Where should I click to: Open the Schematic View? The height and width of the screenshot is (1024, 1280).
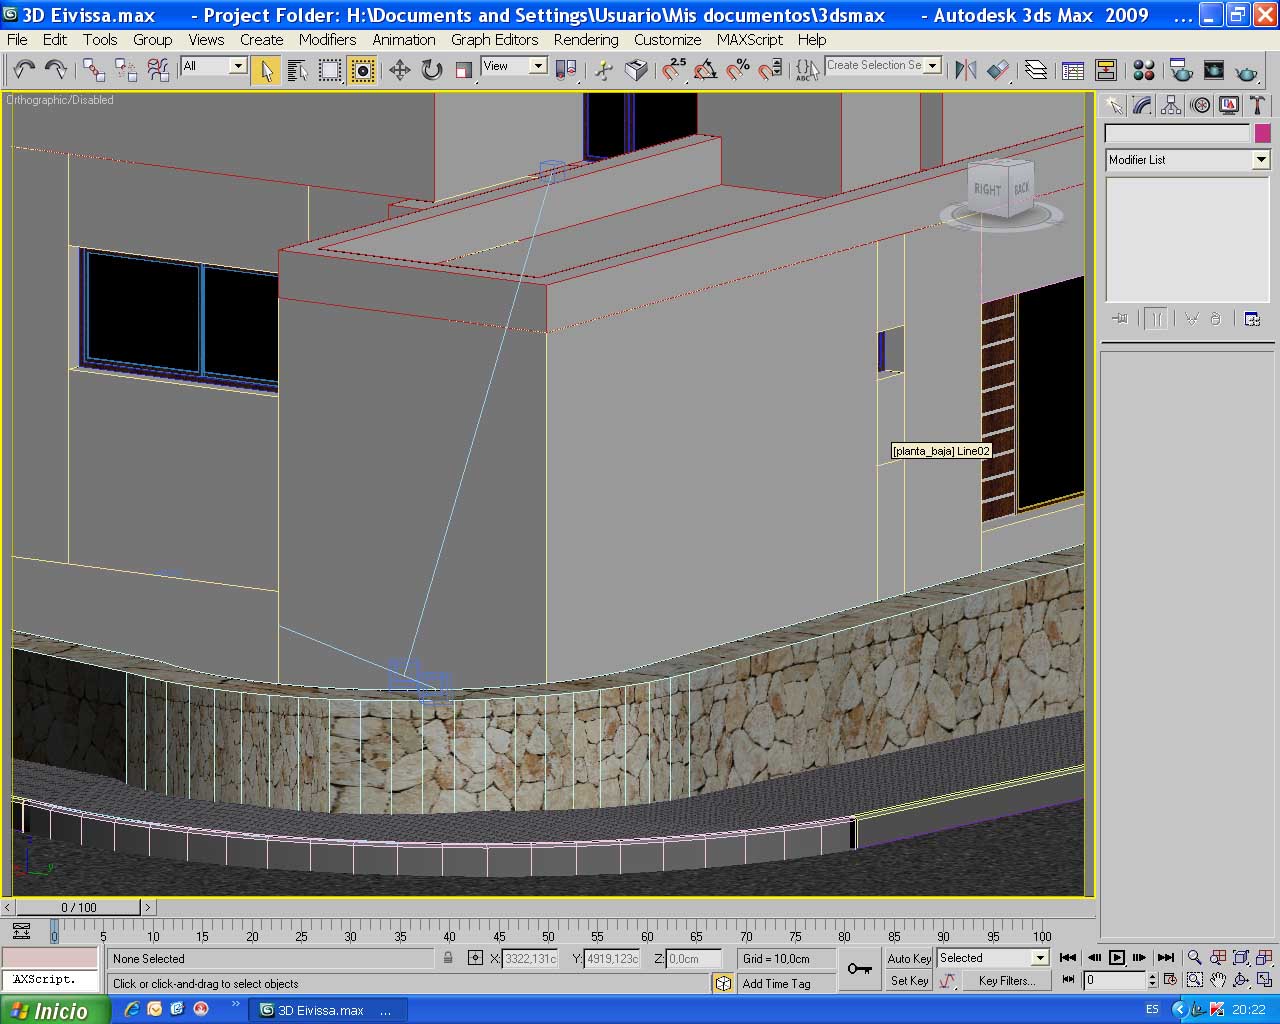coord(1106,69)
